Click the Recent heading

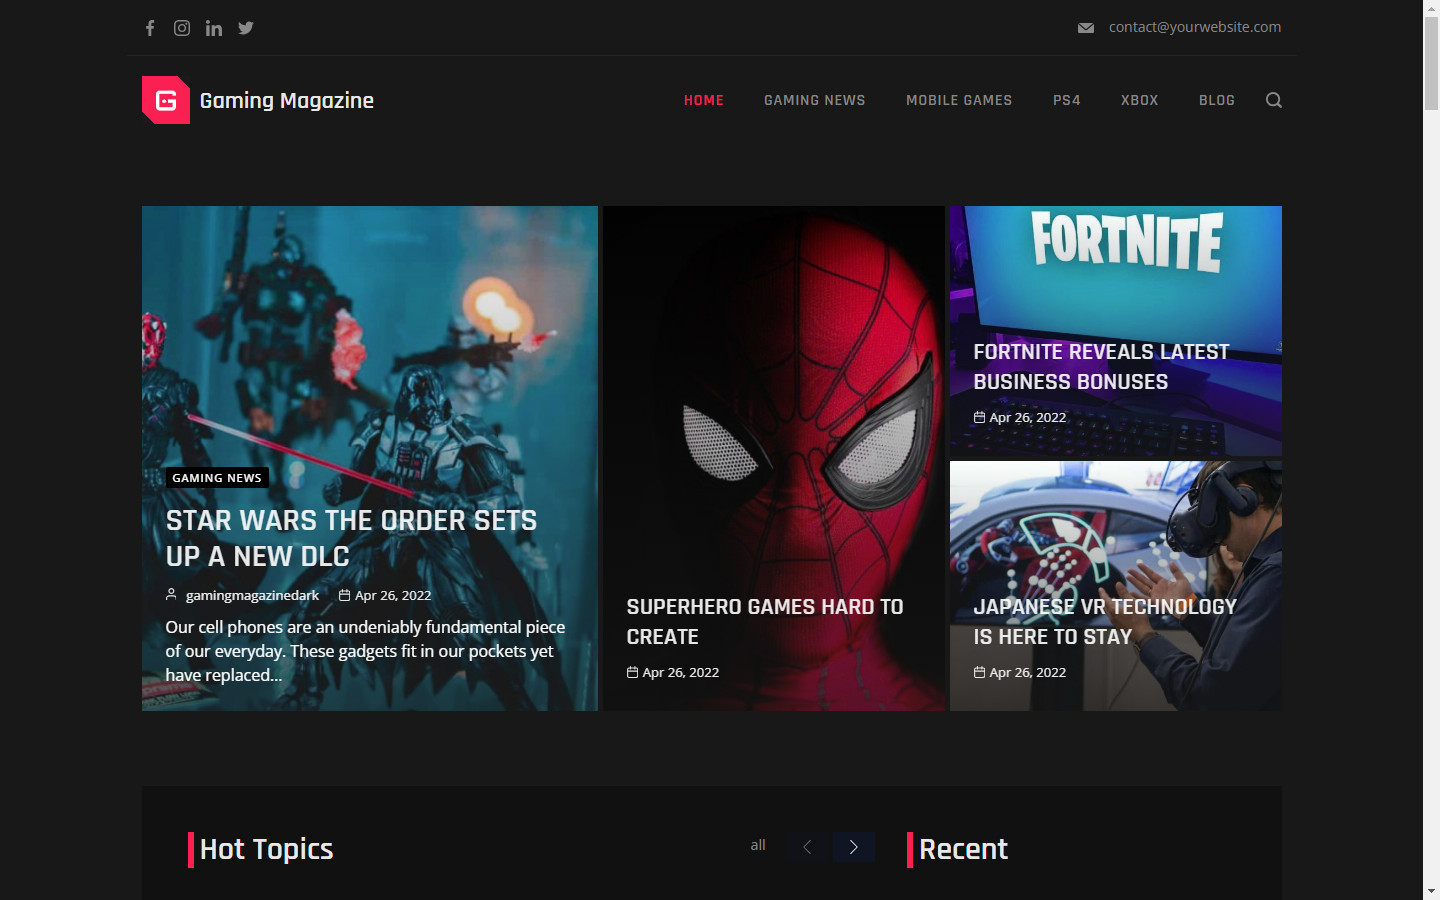963,849
